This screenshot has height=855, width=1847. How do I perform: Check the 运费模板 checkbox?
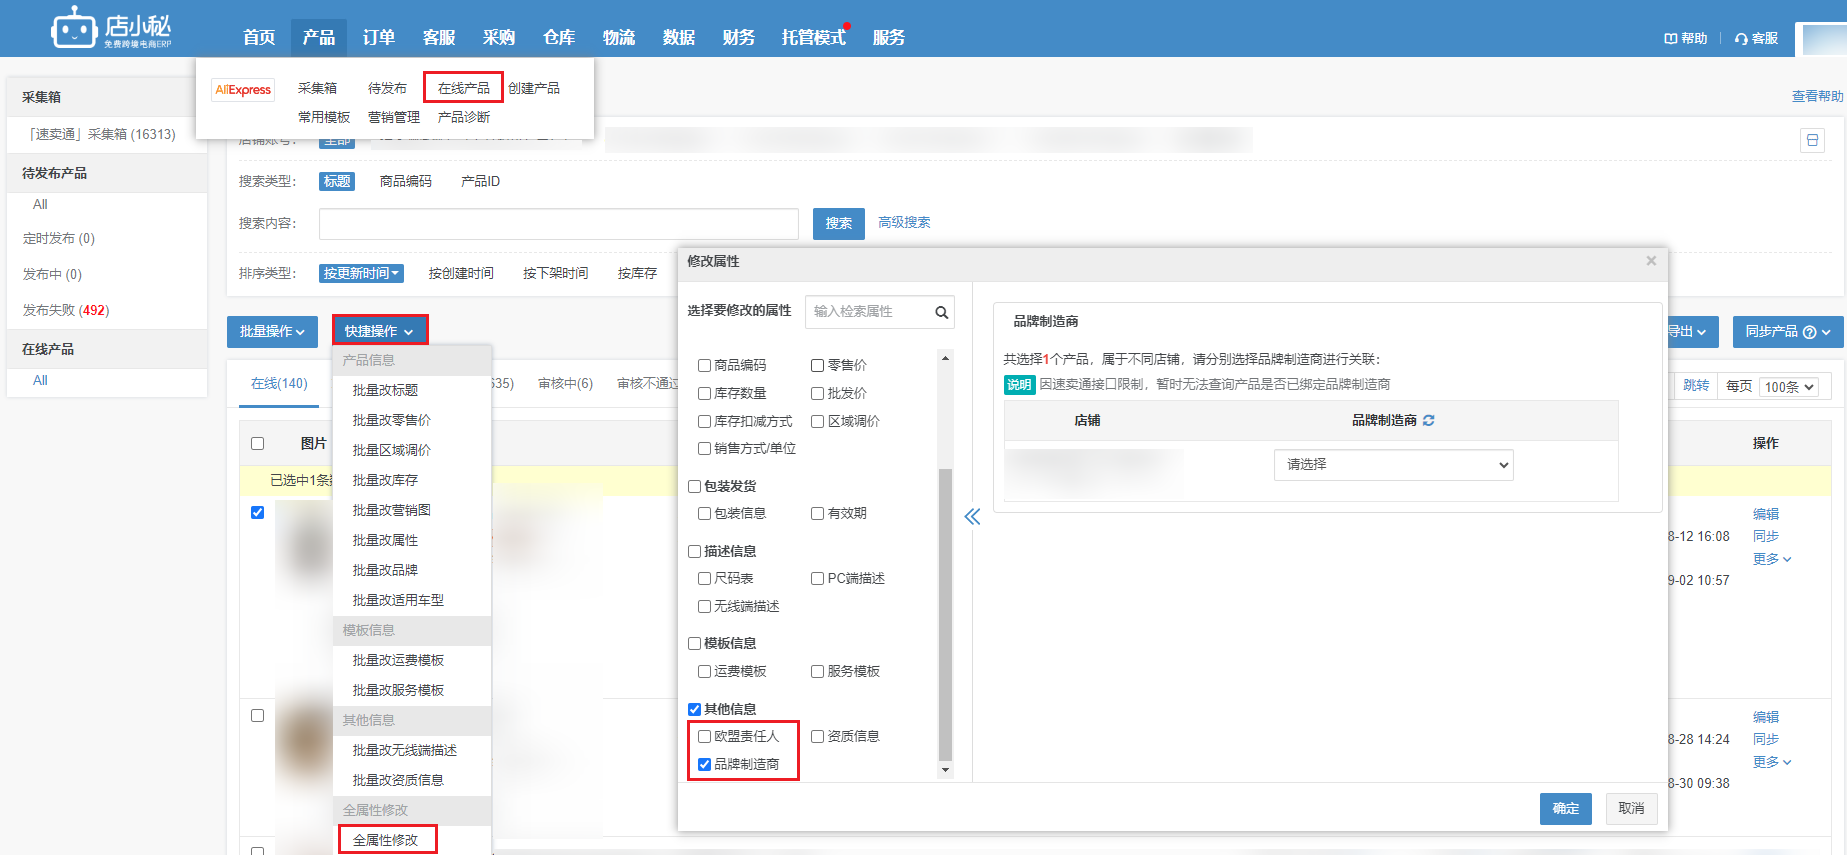[x=704, y=672]
